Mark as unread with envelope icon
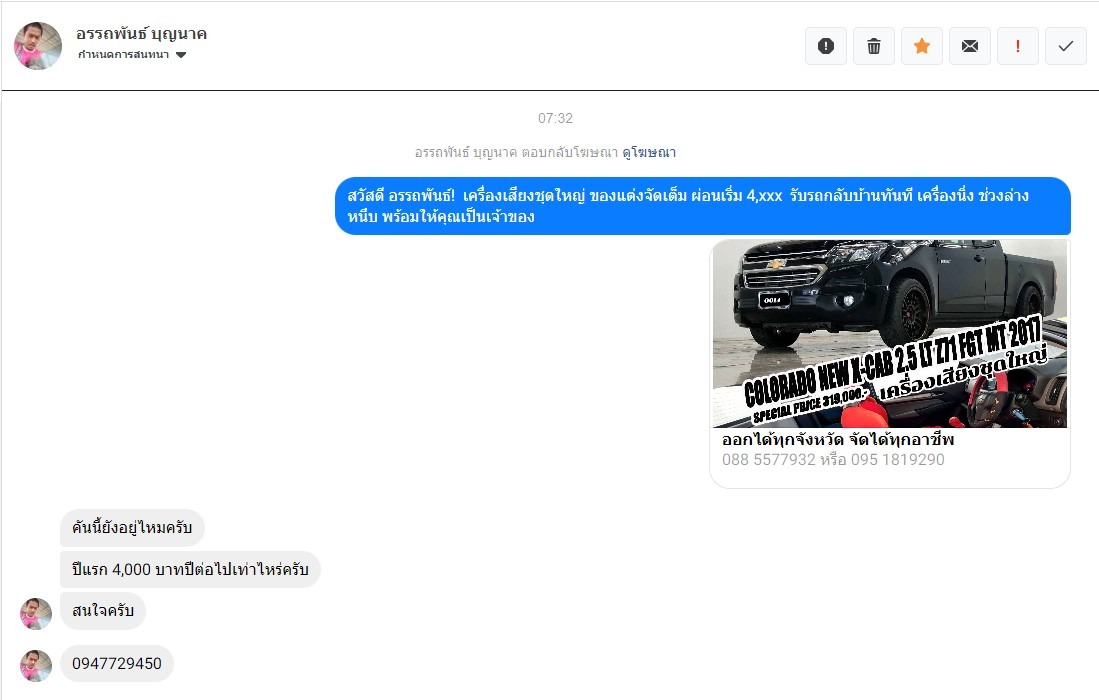 pos(970,46)
